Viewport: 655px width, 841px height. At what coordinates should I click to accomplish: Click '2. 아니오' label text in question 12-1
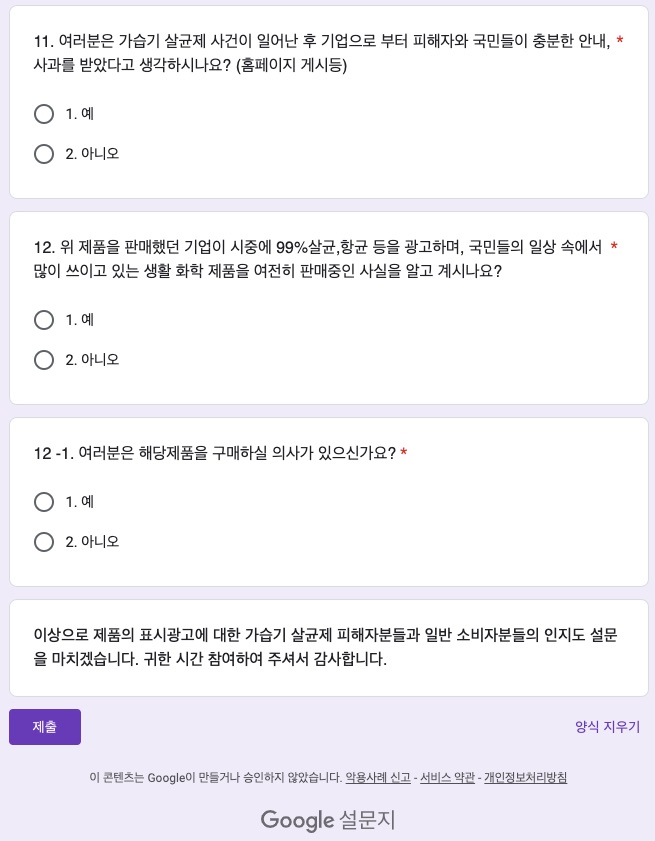pyautogui.click(x=92, y=542)
